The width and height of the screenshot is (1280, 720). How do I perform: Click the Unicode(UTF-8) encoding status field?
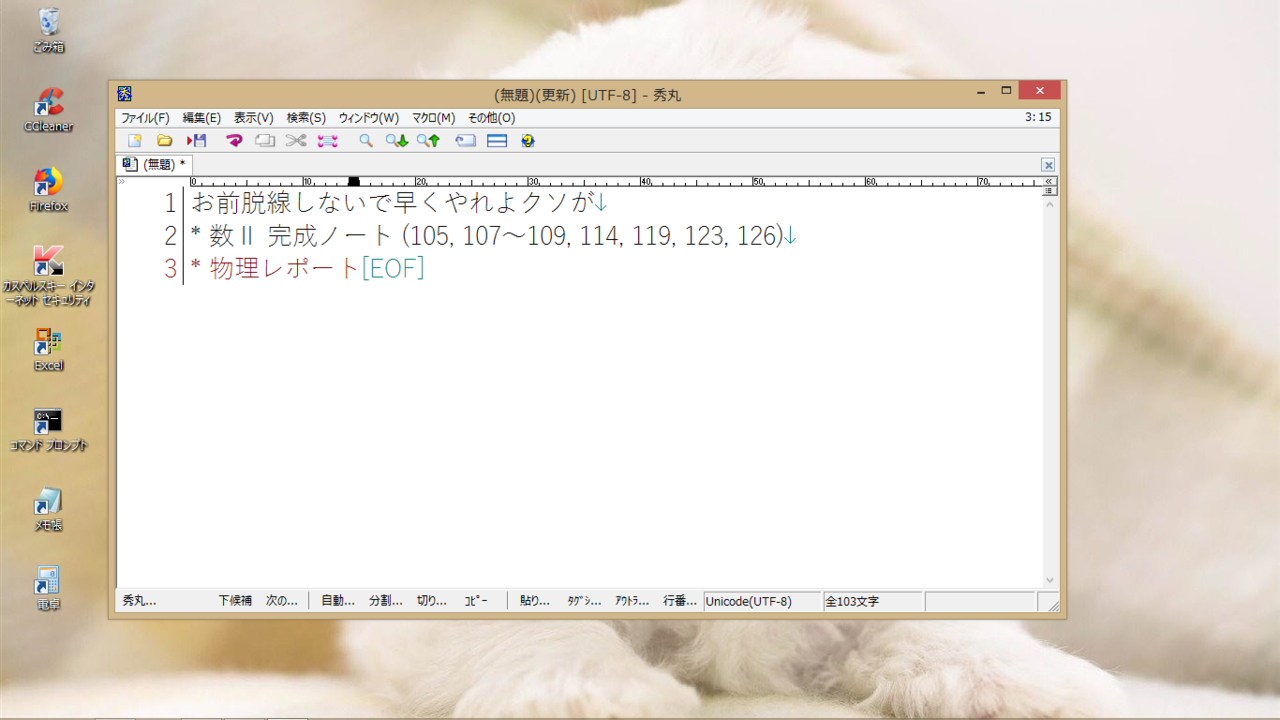click(760, 602)
